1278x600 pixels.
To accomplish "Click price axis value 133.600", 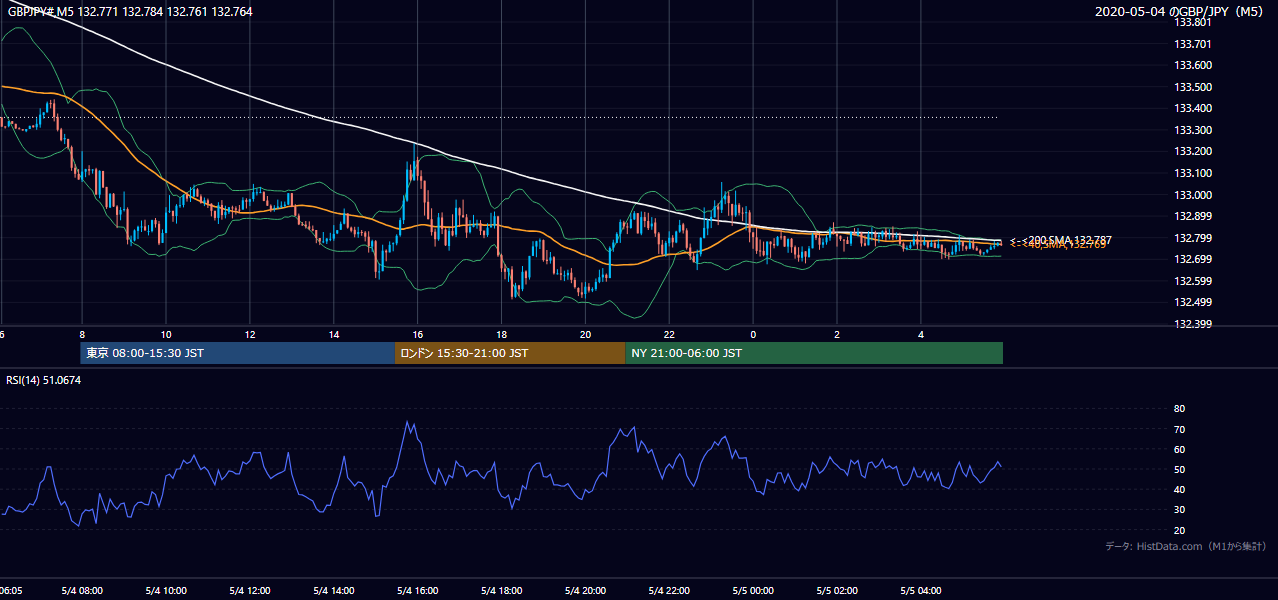I will coord(1192,65).
